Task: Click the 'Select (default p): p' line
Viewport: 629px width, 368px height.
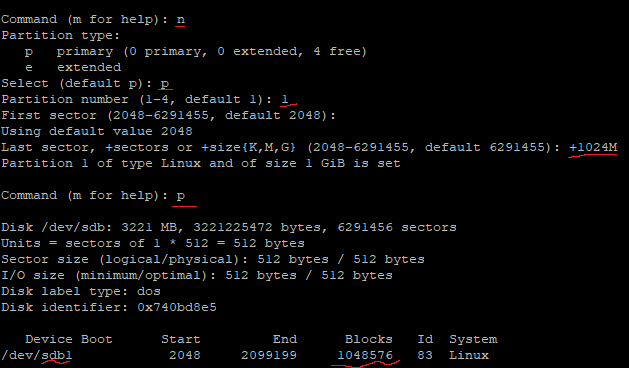Action: click(x=85, y=83)
